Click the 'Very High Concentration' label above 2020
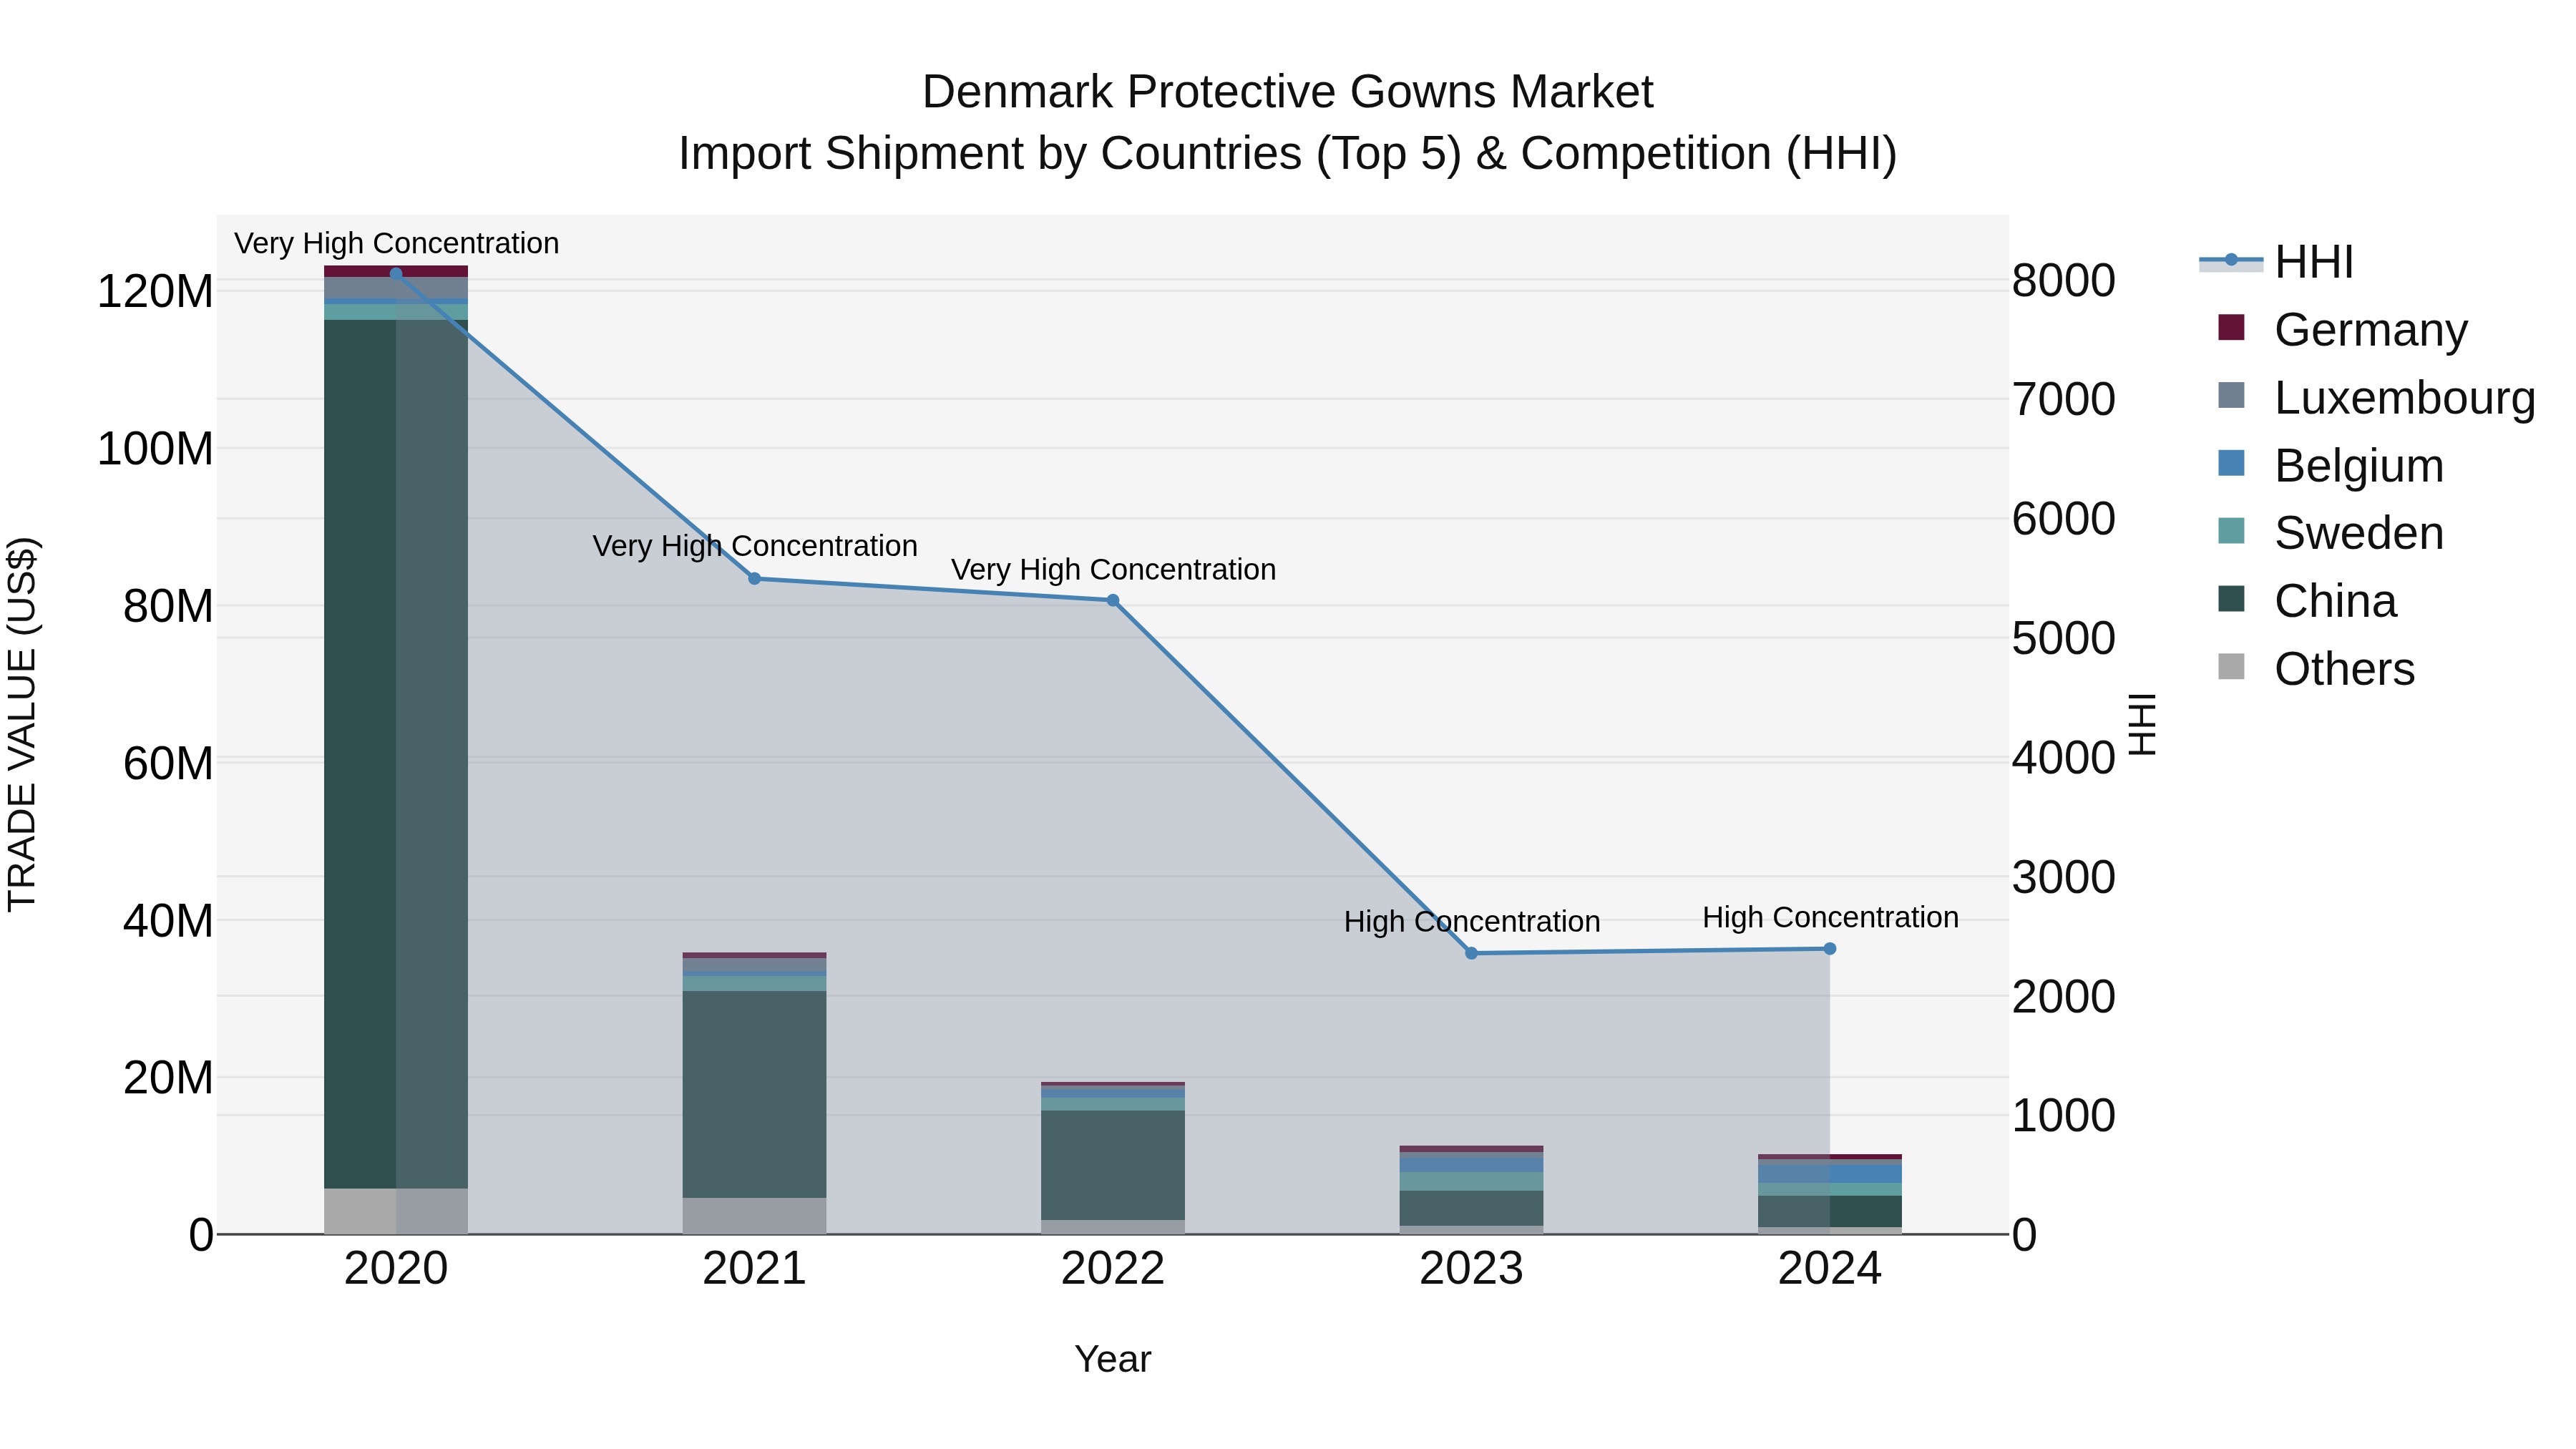Screen dimensions: 2576x1449 (397, 243)
